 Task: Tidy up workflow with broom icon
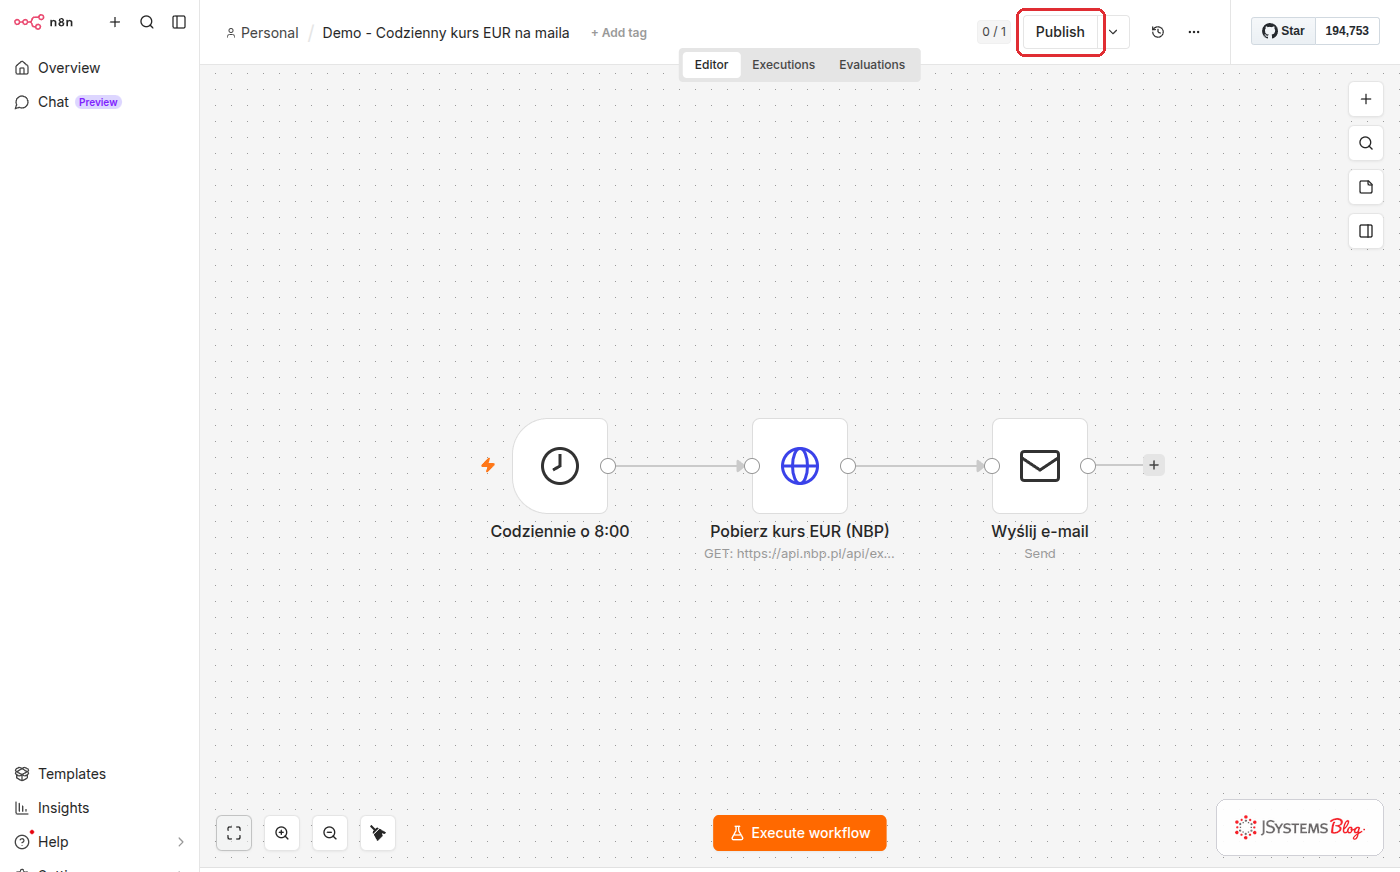(378, 833)
